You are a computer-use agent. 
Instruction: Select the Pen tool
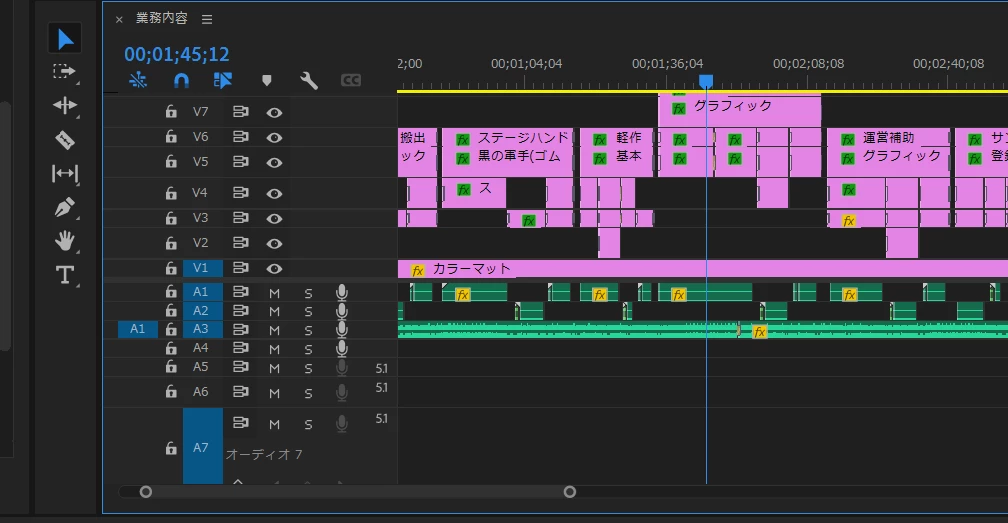(65, 207)
